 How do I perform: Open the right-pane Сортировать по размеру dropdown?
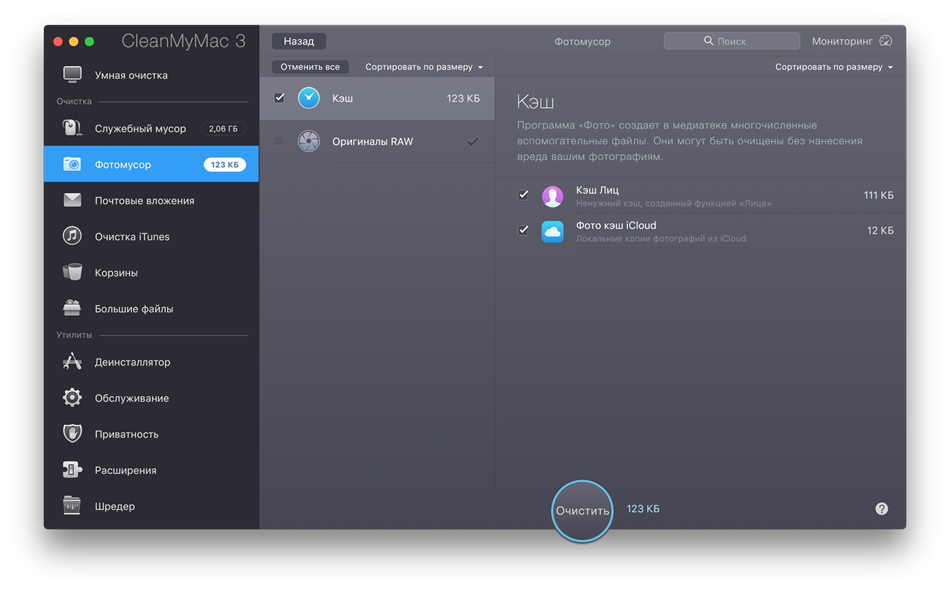pyautogui.click(x=834, y=67)
